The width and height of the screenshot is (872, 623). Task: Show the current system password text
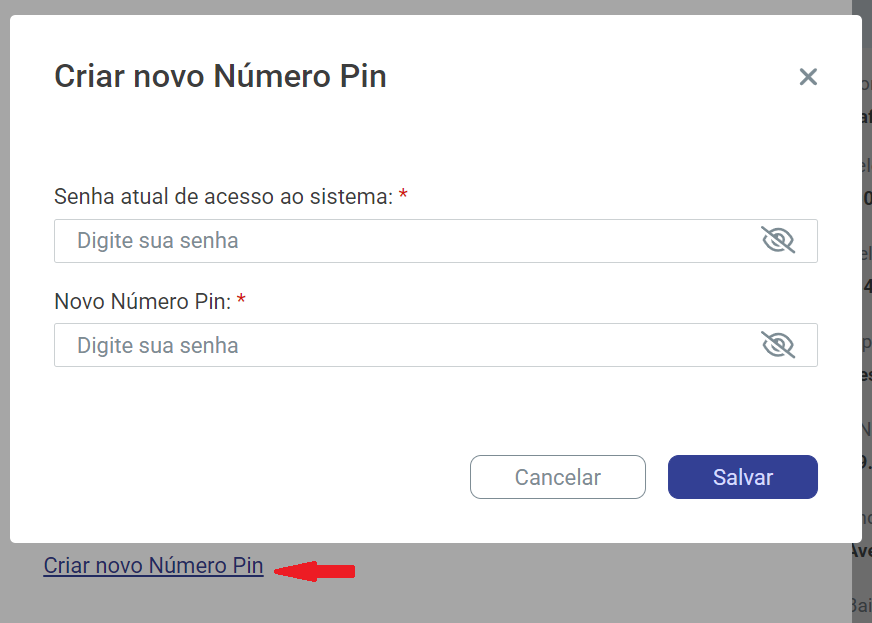pyautogui.click(x=777, y=241)
